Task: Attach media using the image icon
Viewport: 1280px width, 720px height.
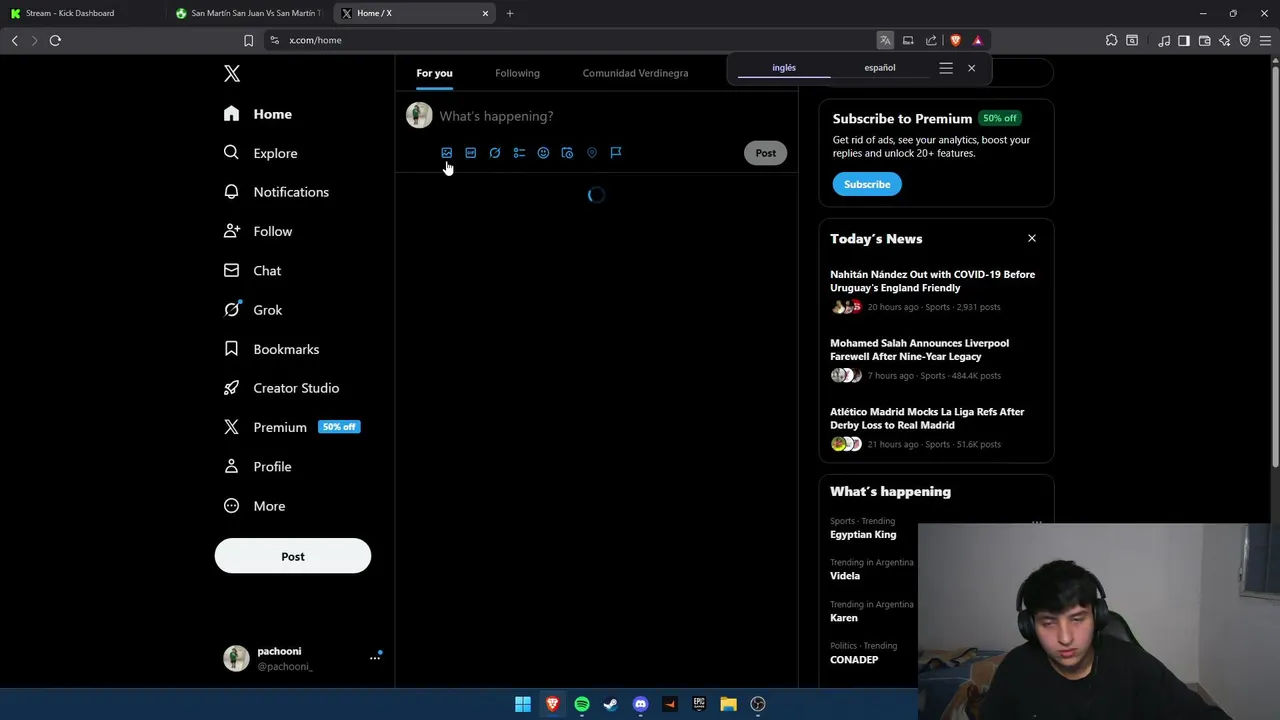Action: pos(446,153)
